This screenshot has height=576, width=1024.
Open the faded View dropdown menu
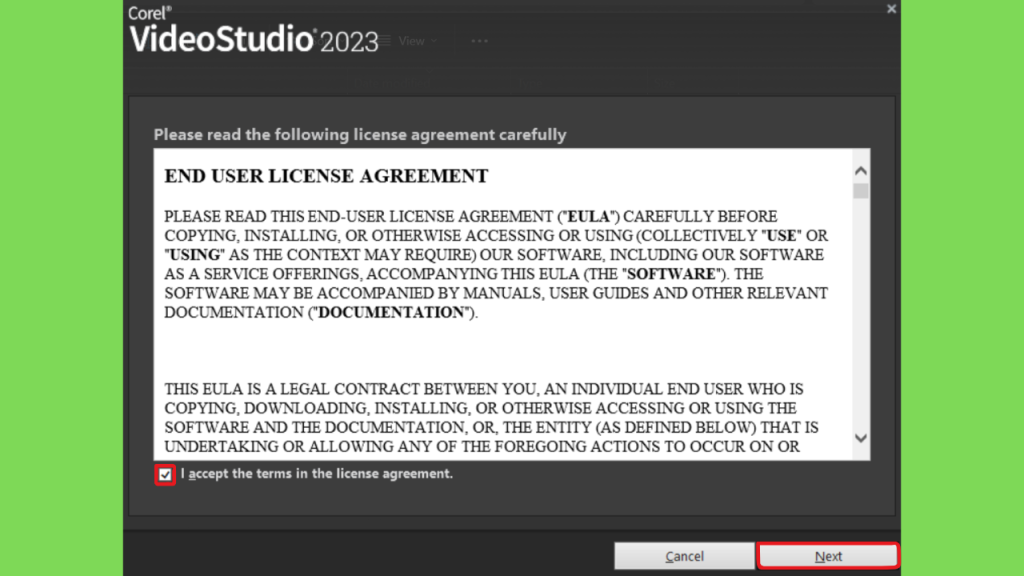coord(417,41)
